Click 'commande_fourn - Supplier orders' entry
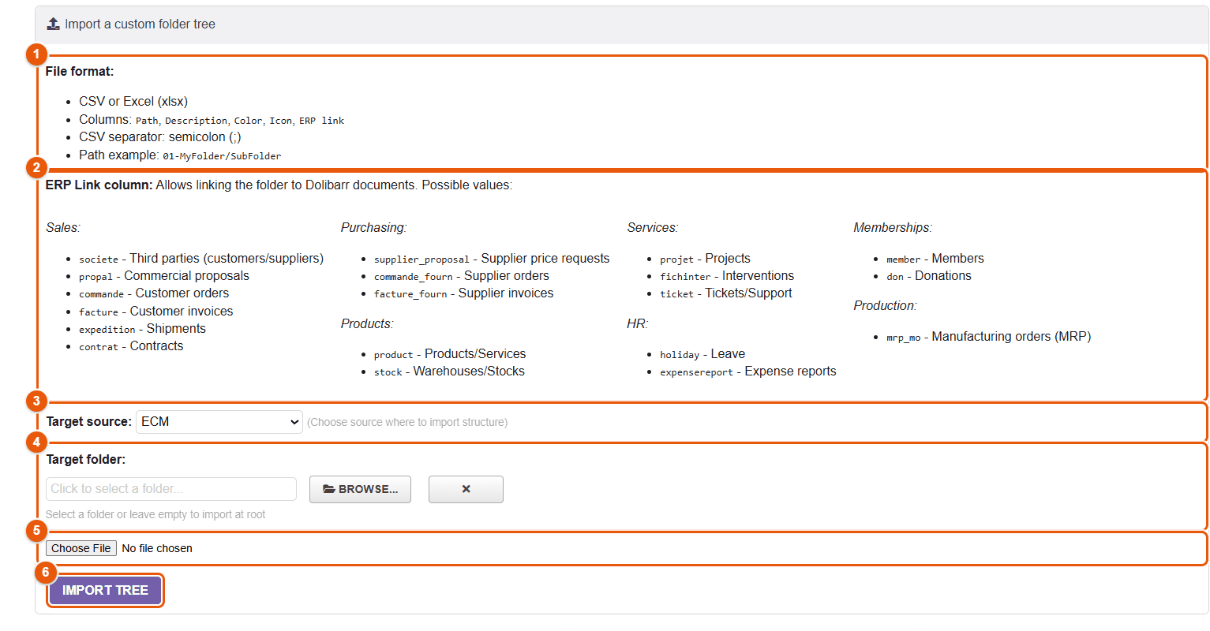 (462, 276)
